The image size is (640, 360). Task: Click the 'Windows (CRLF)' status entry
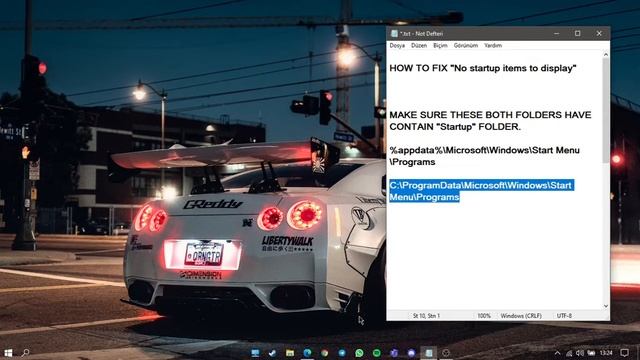pyautogui.click(x=521, y=316)
